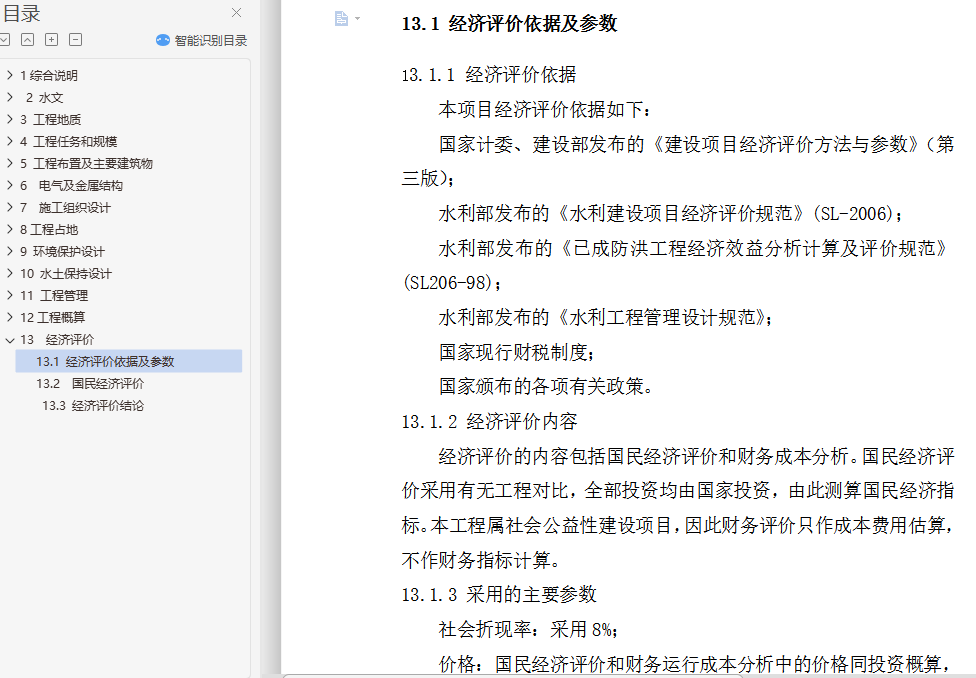Go to 5 工程布置及主要建筑物 in outline

pyautogui.click(x=86, y=163)
